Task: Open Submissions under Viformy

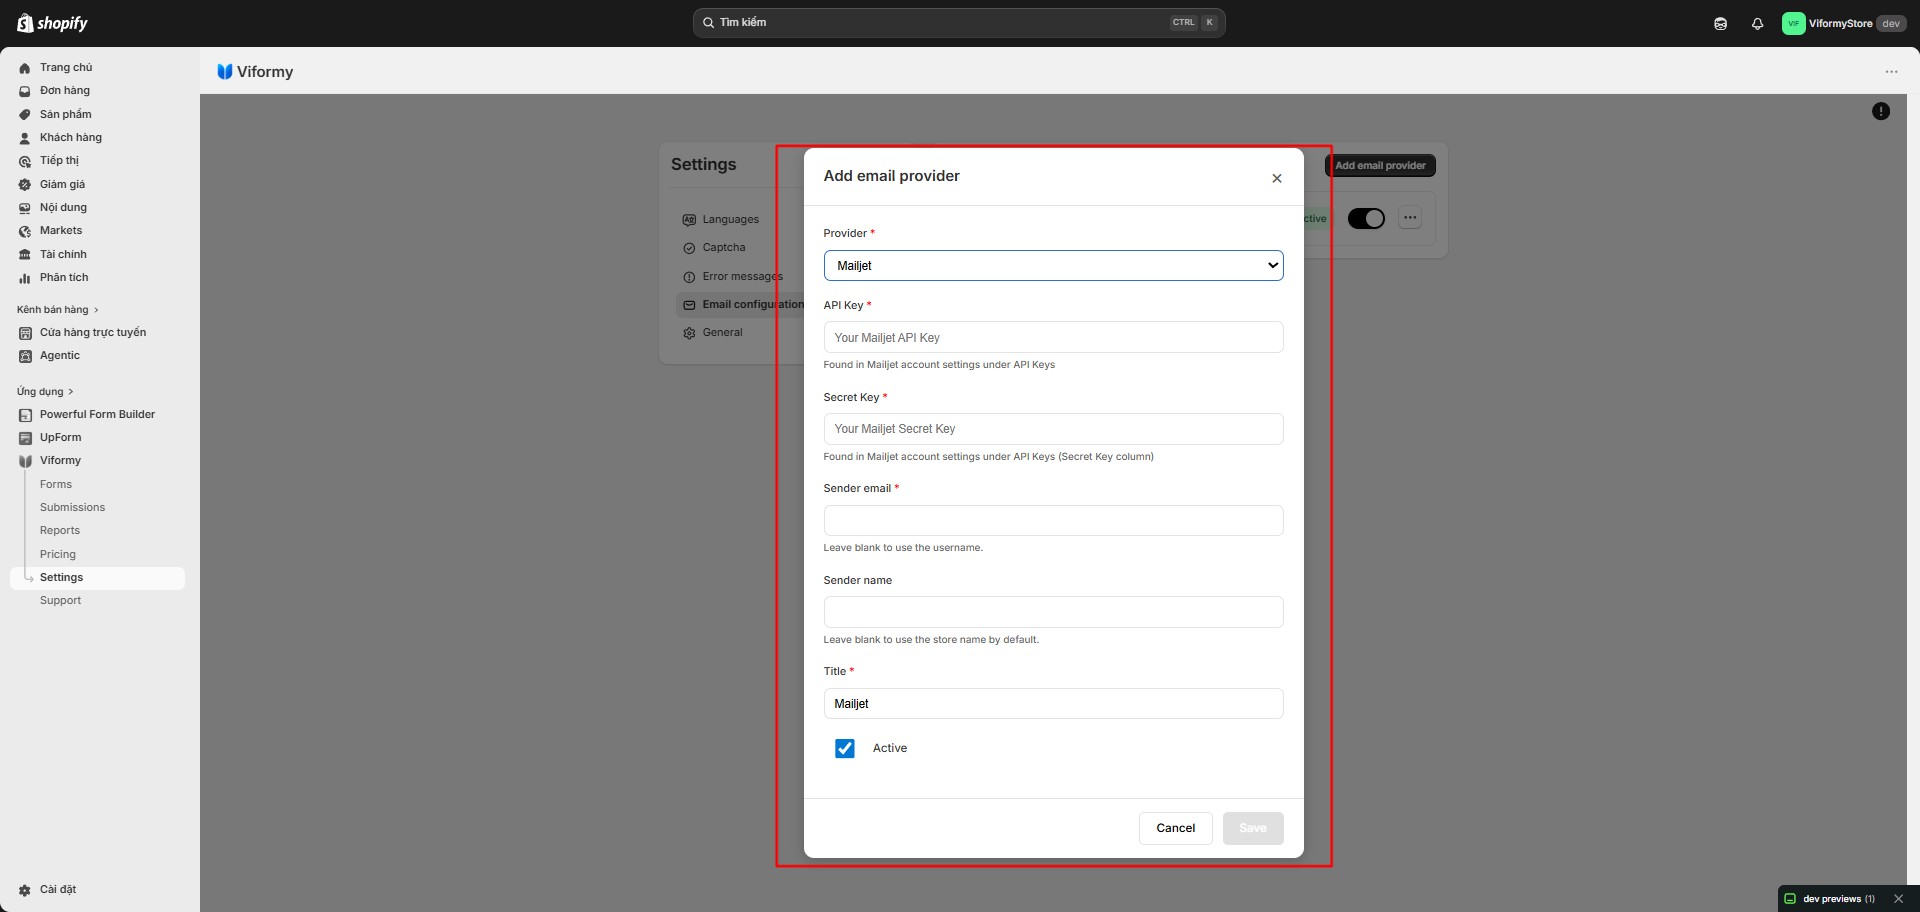Action: (72, 507)
